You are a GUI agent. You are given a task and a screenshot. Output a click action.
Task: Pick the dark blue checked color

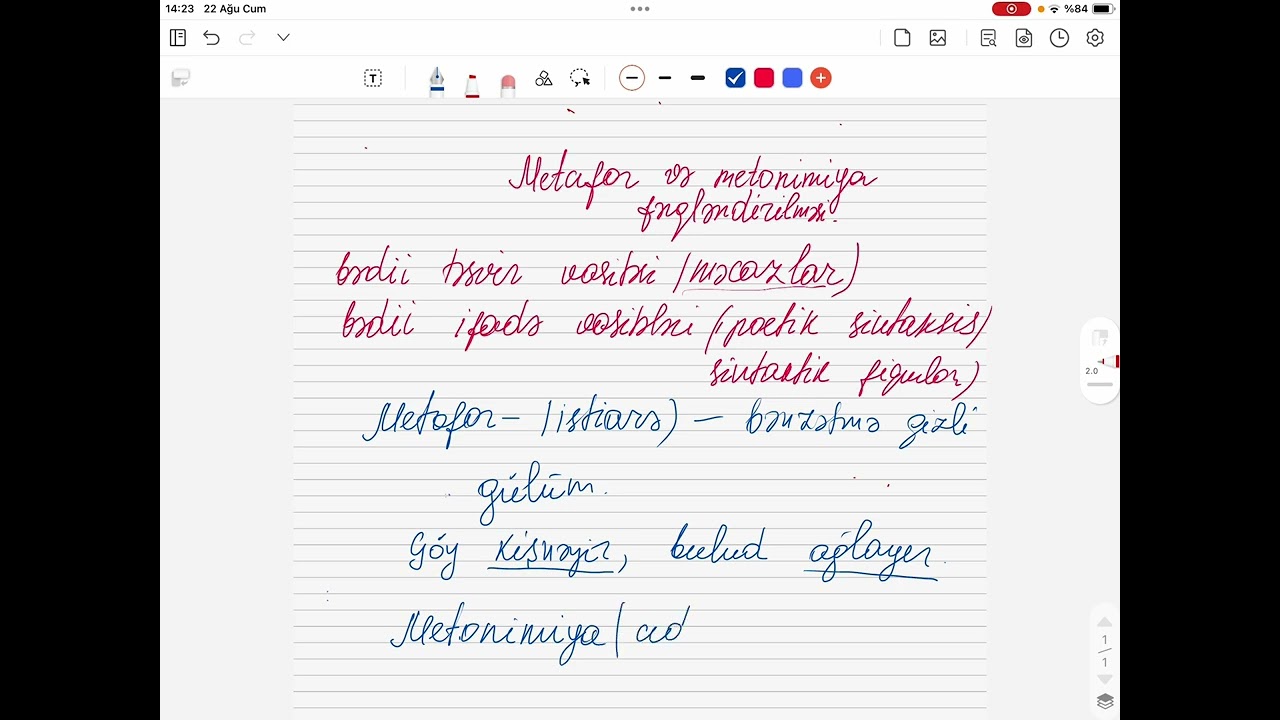736,78
